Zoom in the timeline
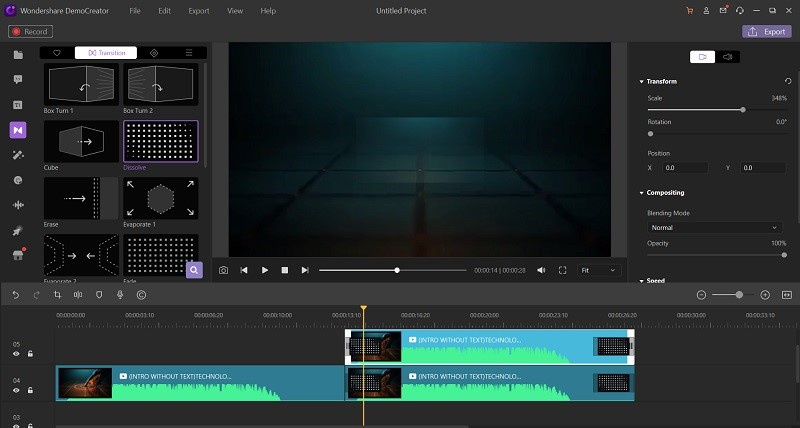800x428 pixels. tap(765, 295)
